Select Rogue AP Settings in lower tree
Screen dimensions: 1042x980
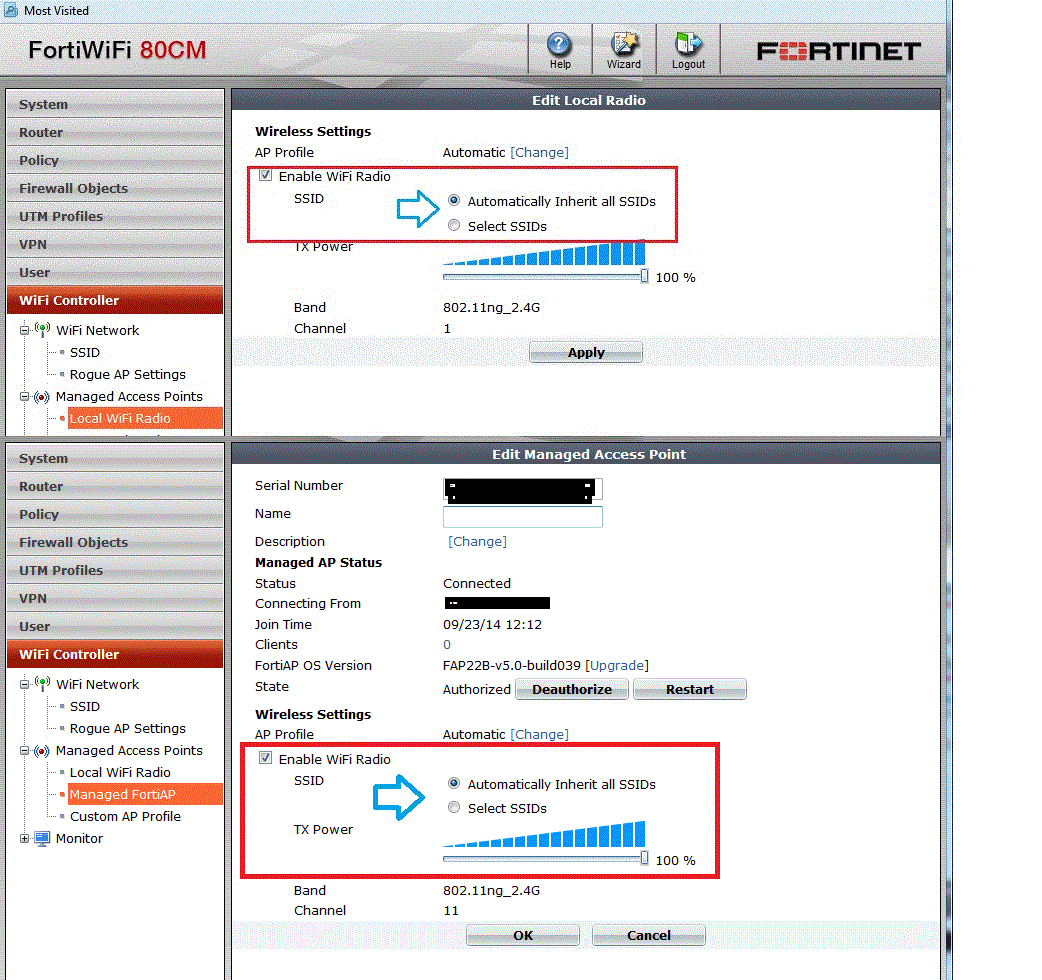click(x=128, y=728)
